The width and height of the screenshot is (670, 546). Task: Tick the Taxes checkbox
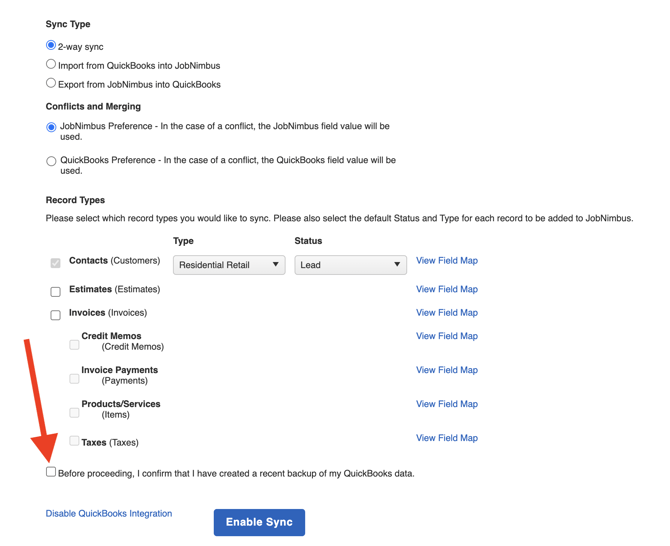point(74,440)
